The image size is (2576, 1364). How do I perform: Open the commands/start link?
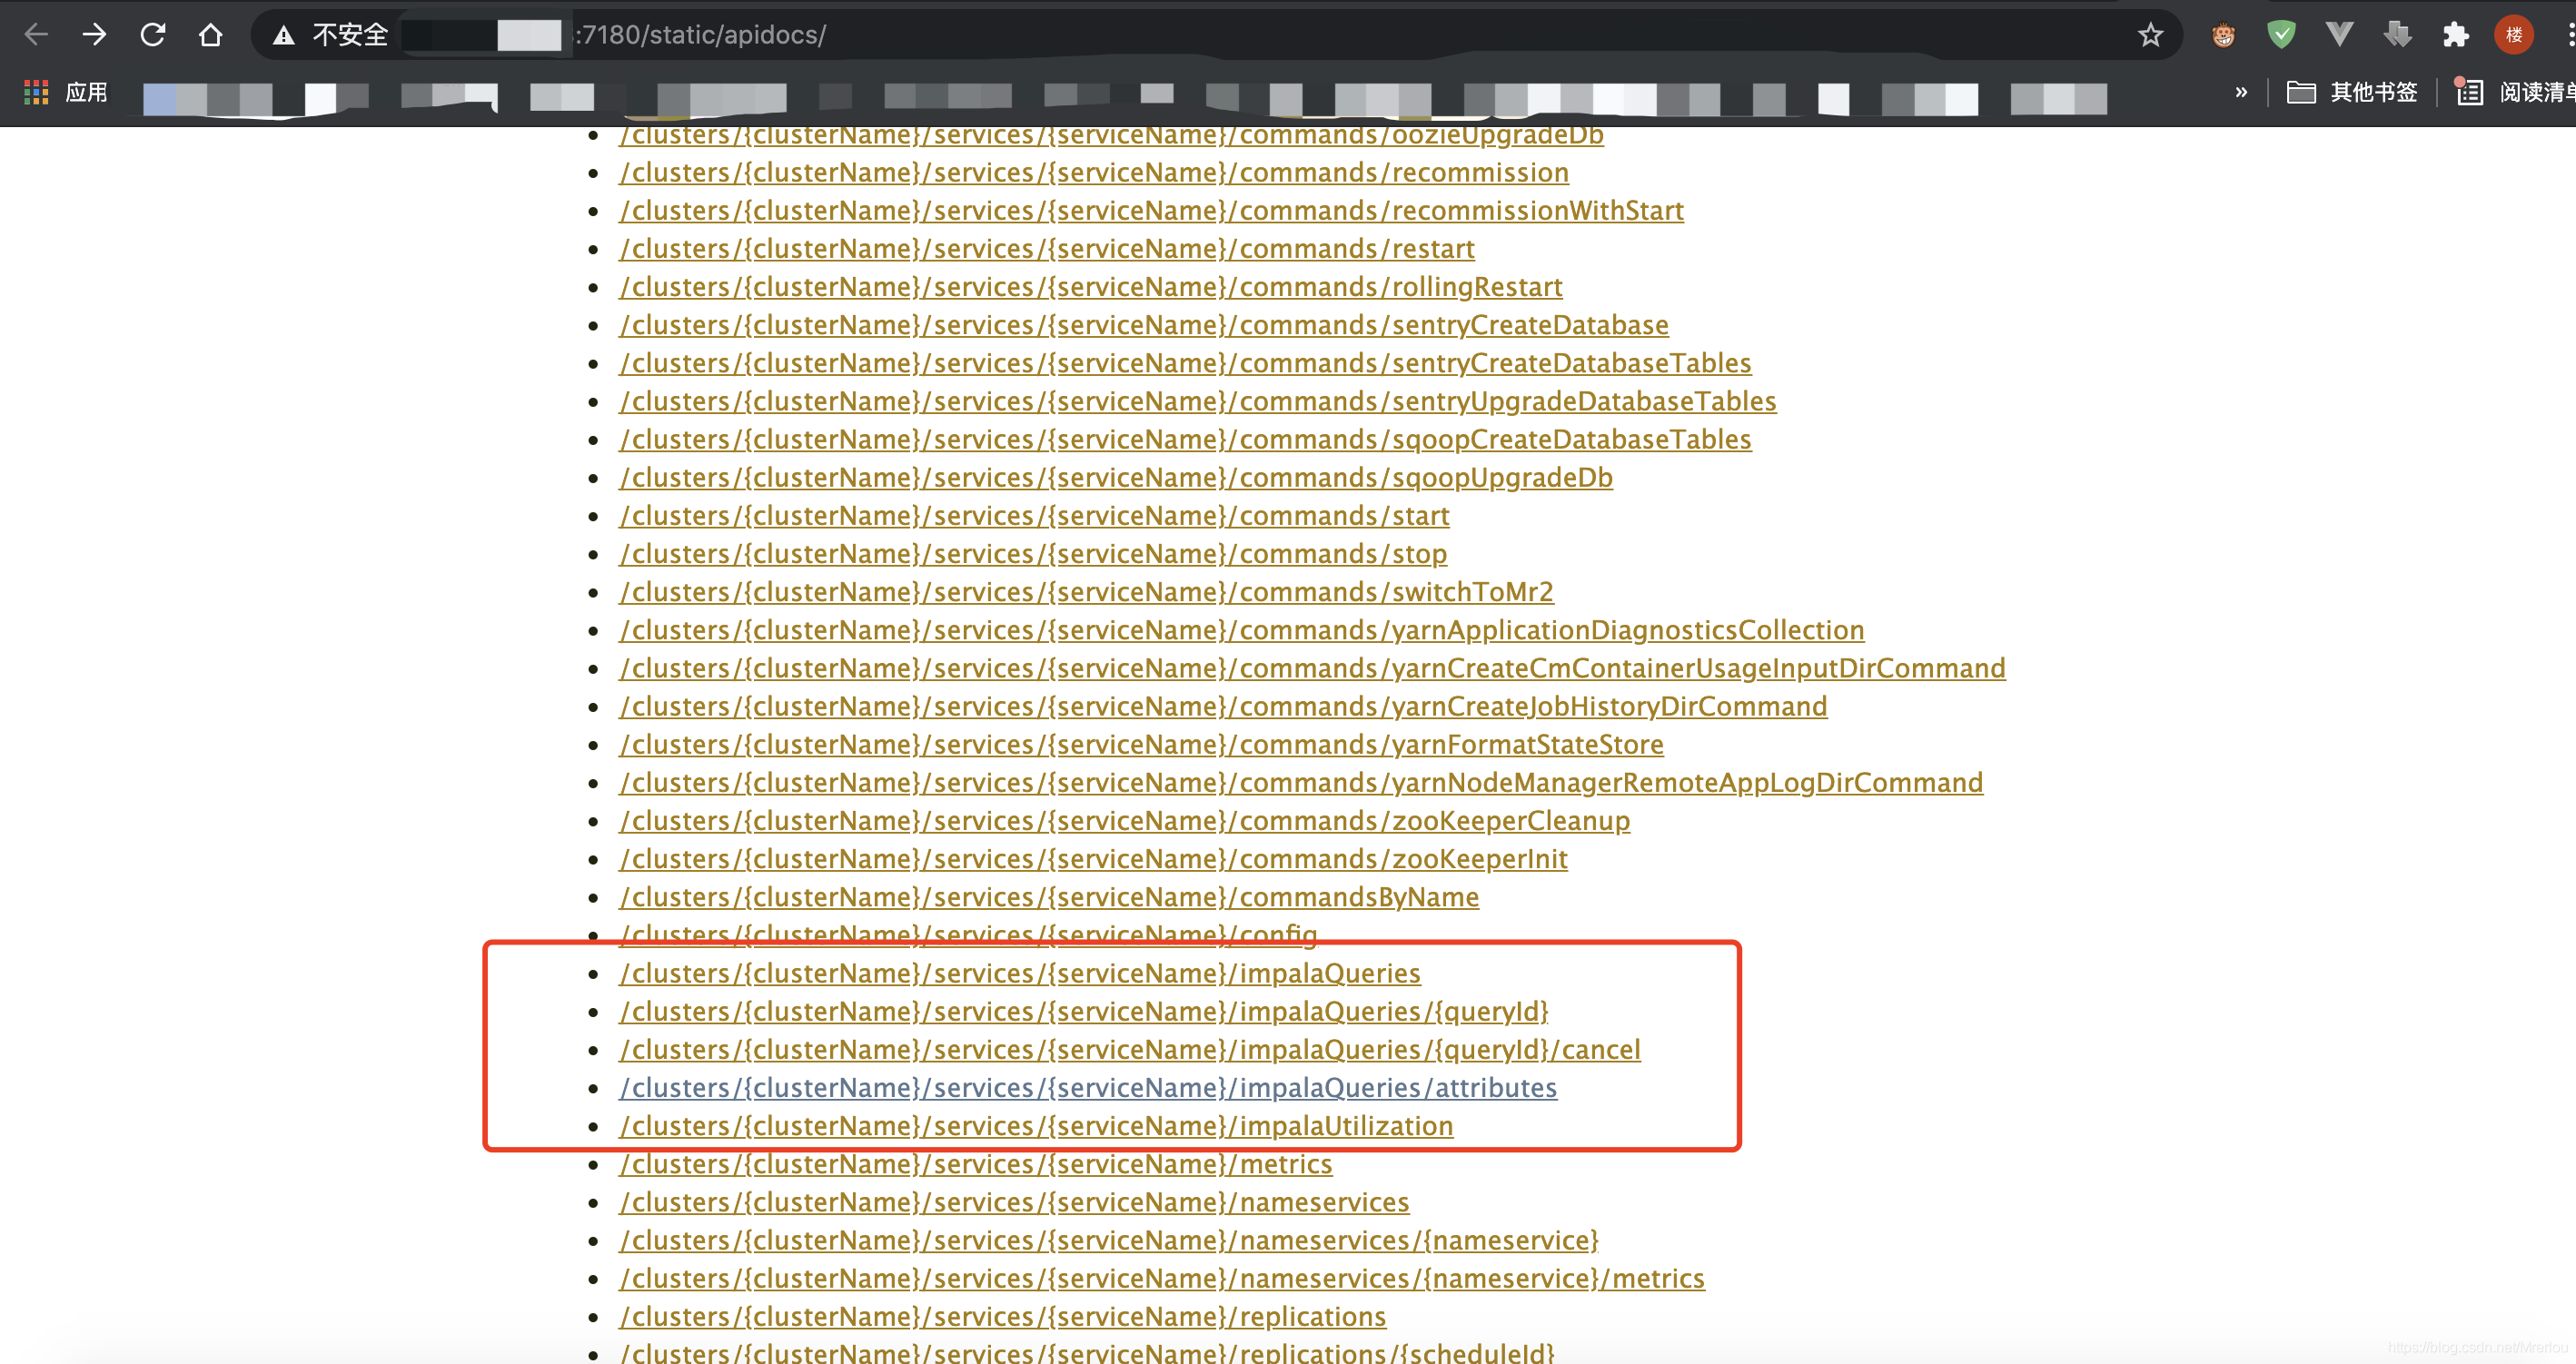[1034, 516]
